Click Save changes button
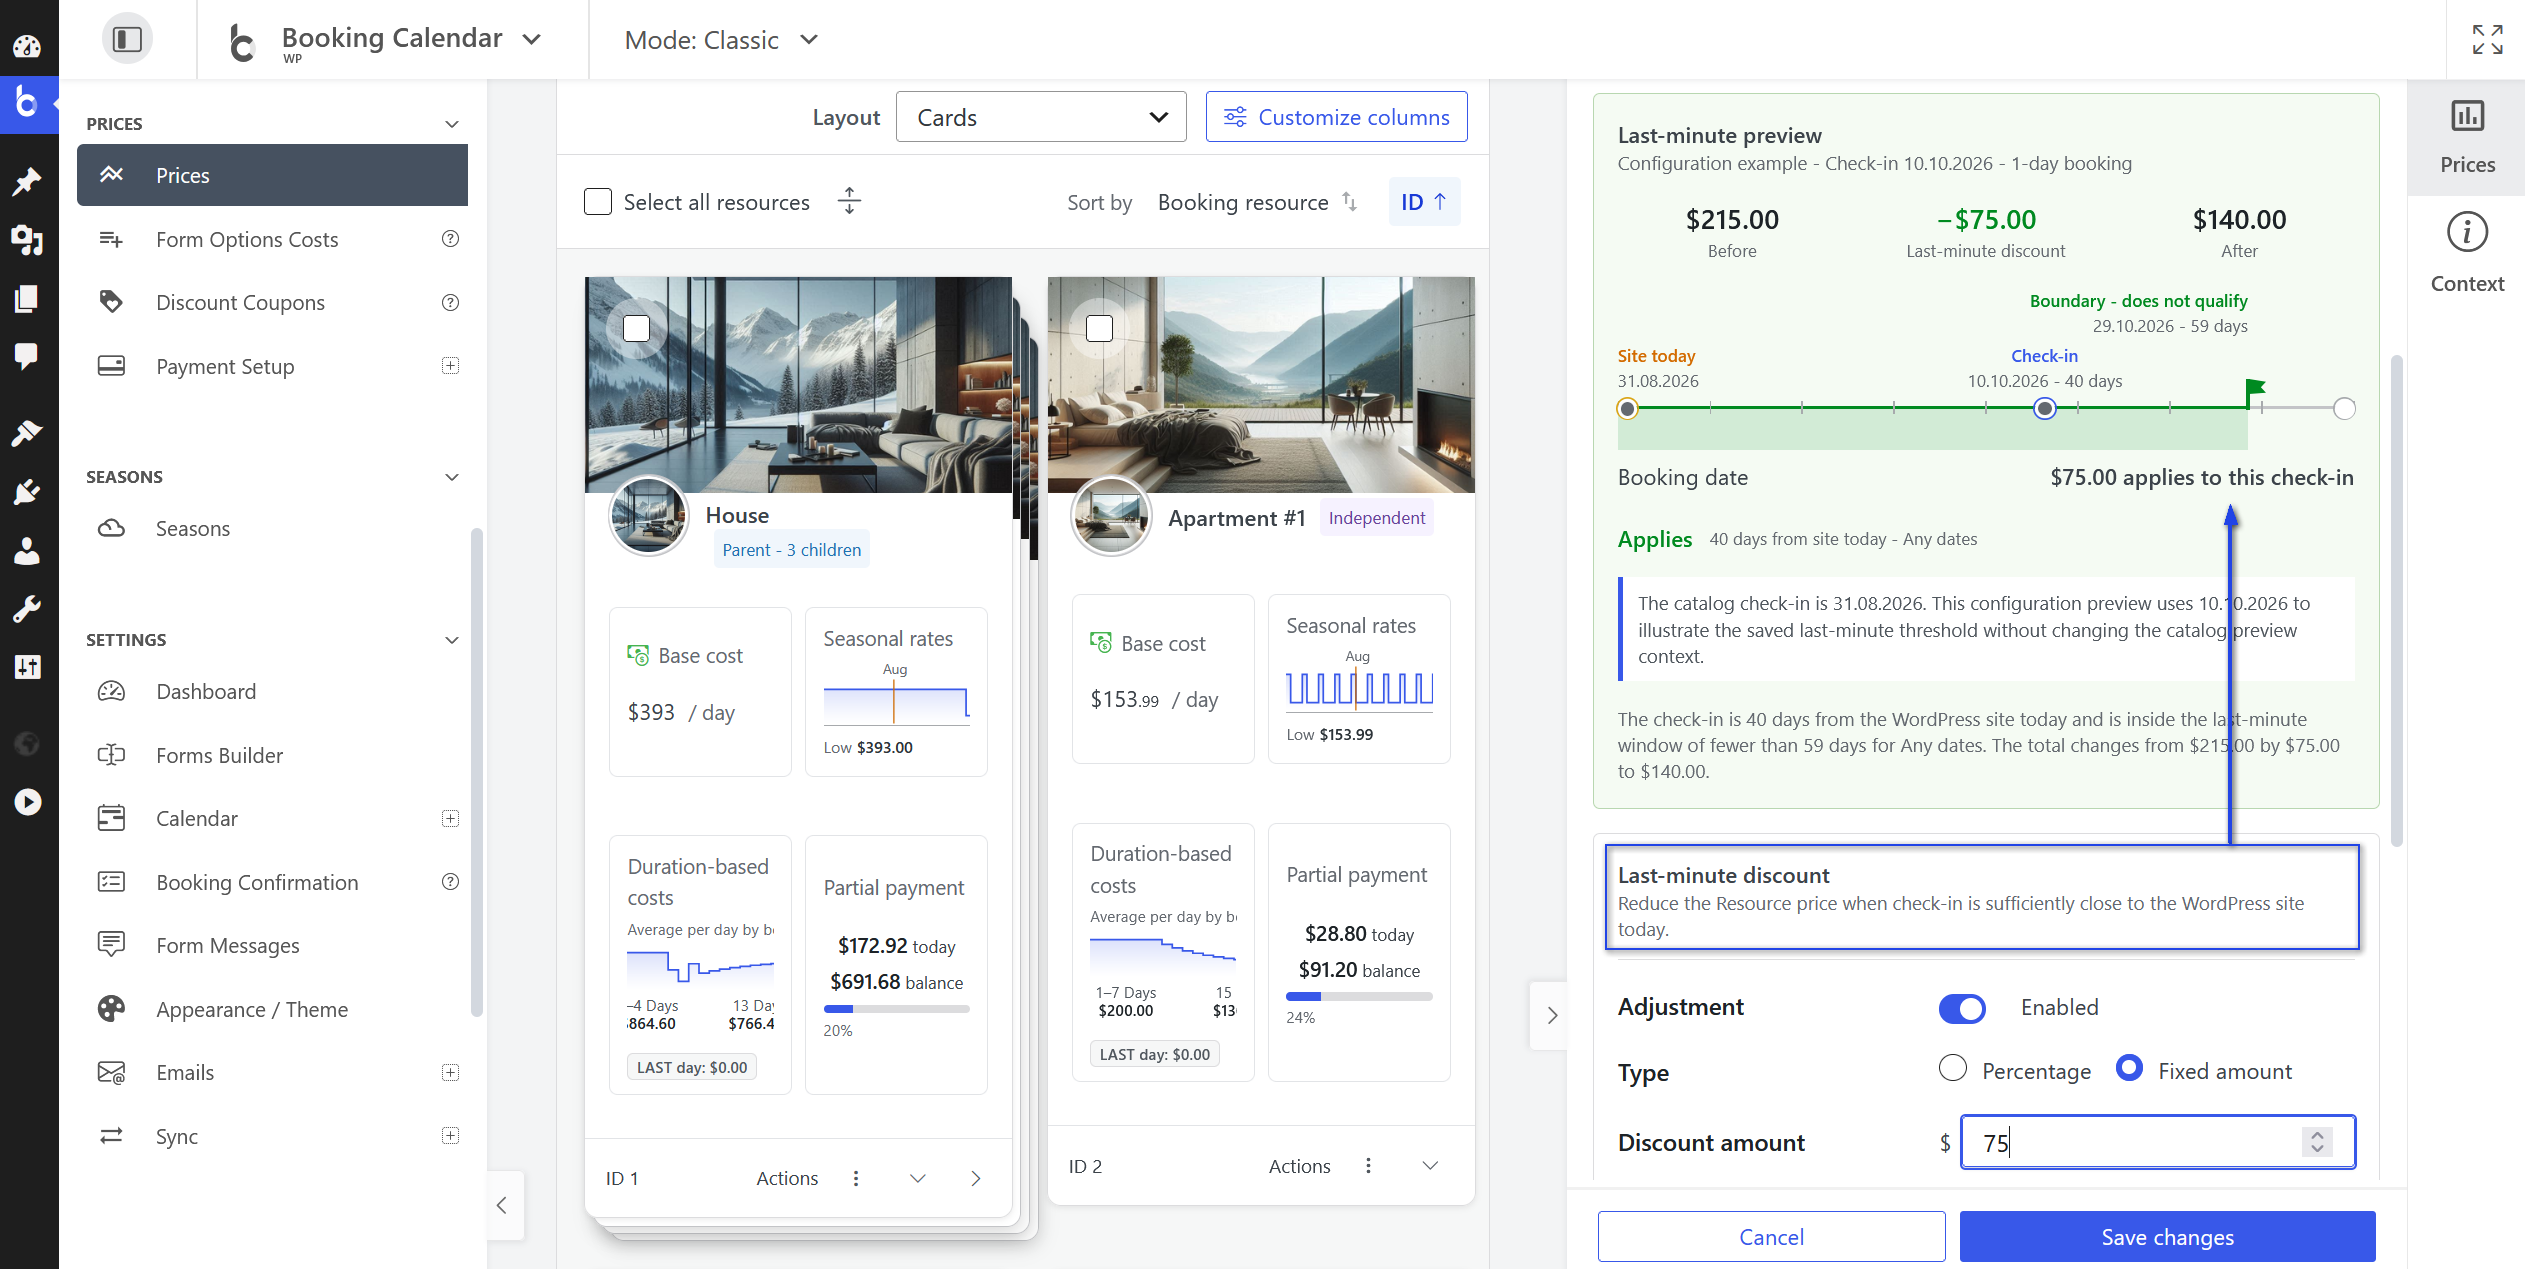This screenshot has width=2525, height=1269. (x=2167, y=1237)
